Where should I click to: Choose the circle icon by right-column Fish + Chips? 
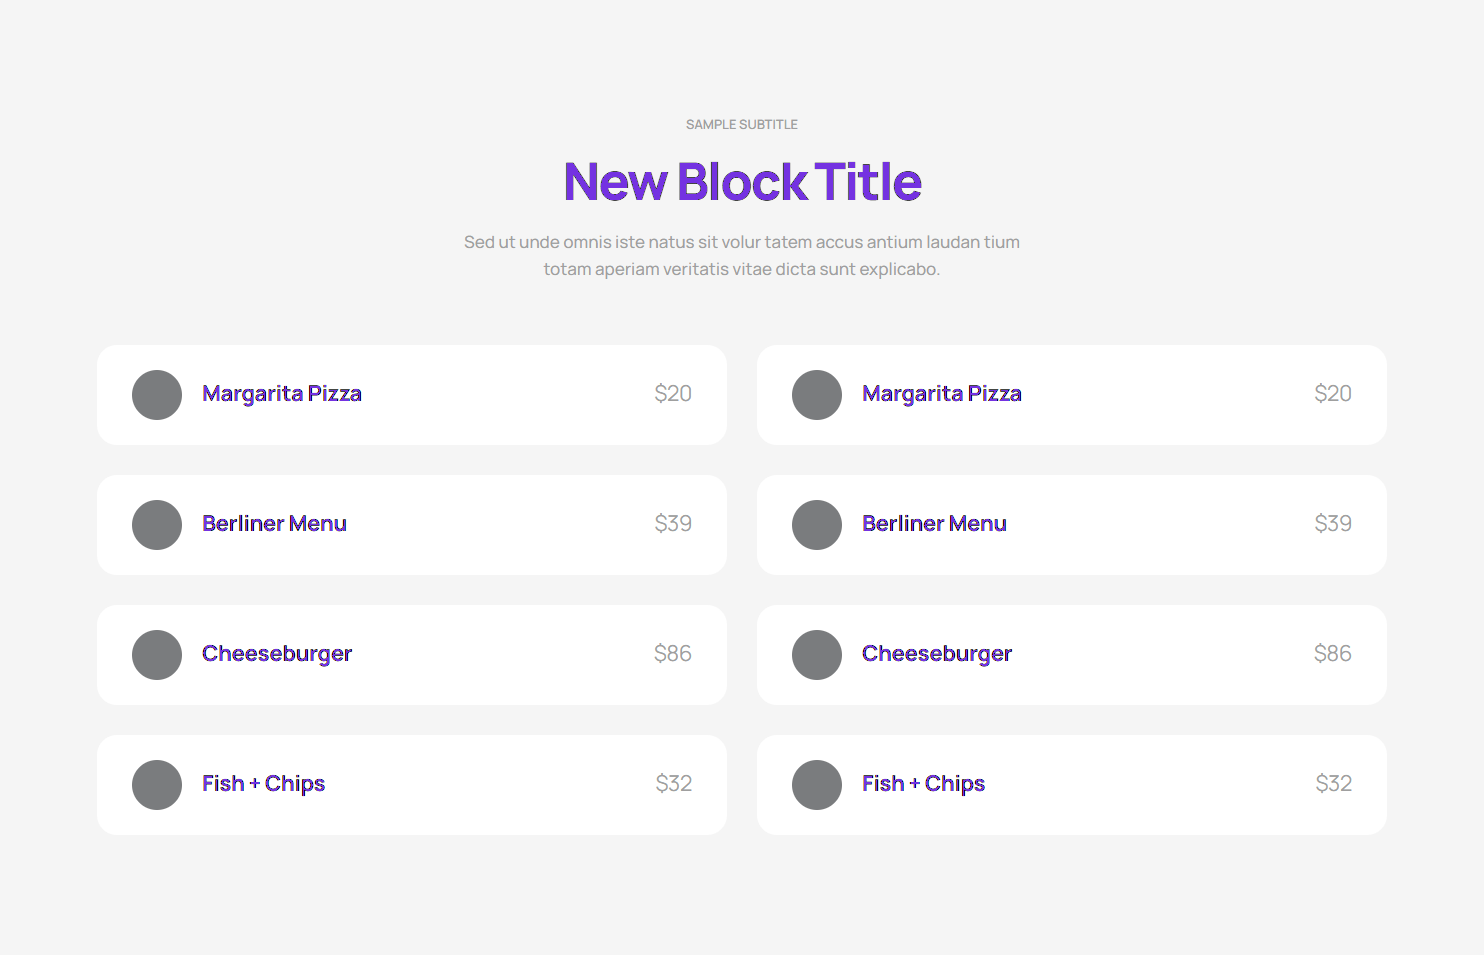click(x=817, y=785)
